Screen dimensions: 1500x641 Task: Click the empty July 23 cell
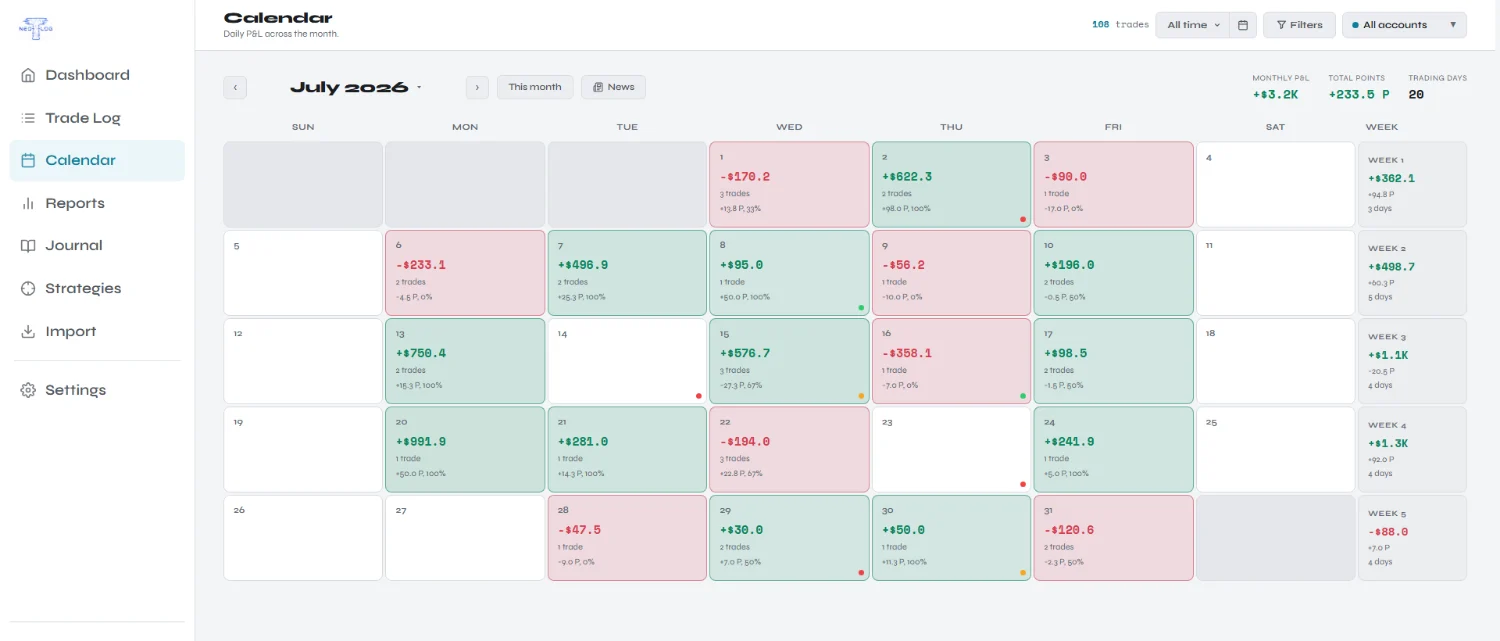[x=951, y=449]
